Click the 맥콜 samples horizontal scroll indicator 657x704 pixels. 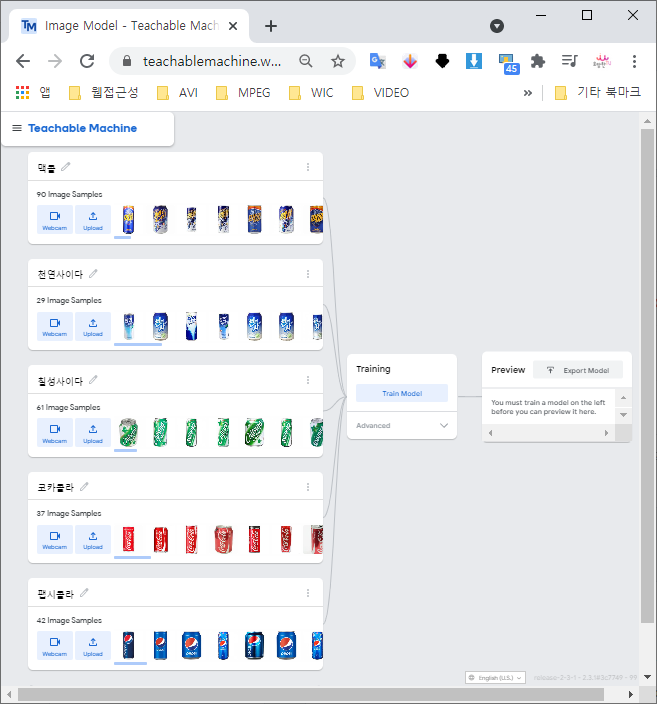click(x=123, y=238)
